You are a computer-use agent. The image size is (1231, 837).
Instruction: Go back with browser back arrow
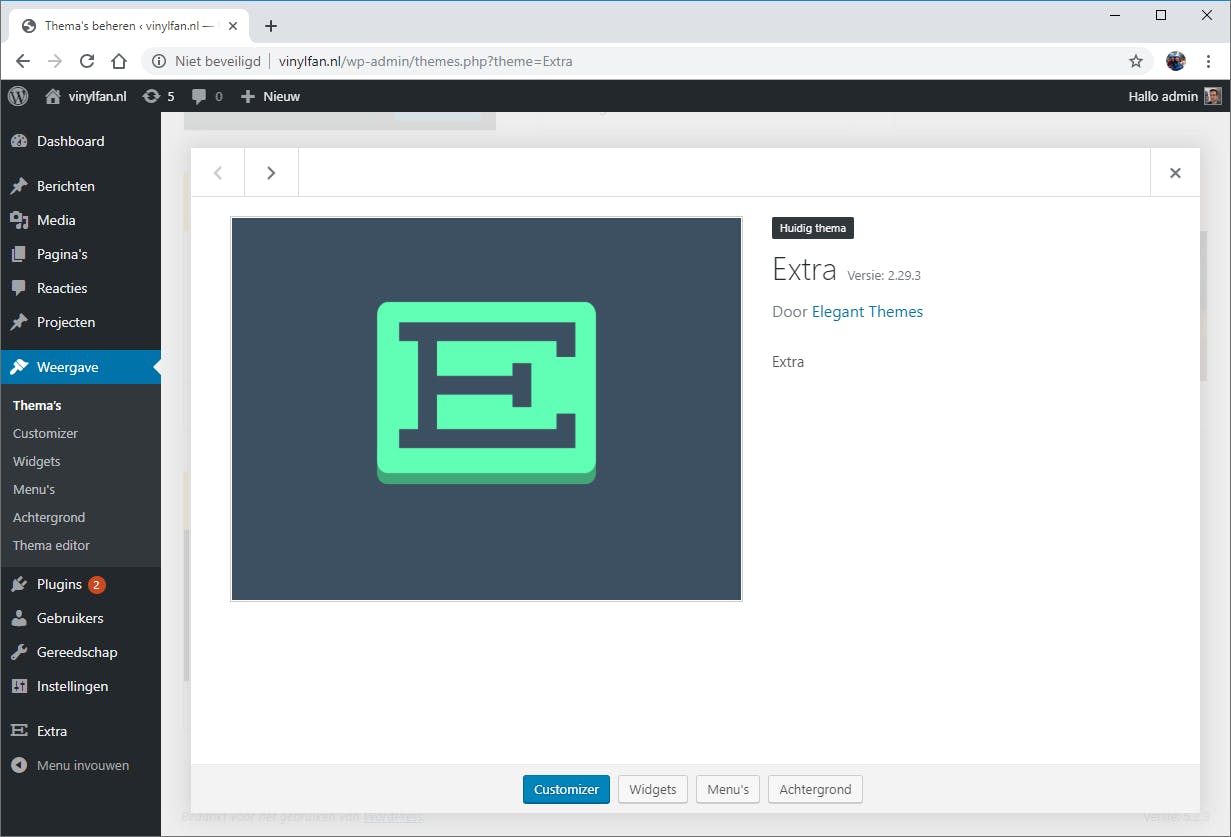(23, 61)
